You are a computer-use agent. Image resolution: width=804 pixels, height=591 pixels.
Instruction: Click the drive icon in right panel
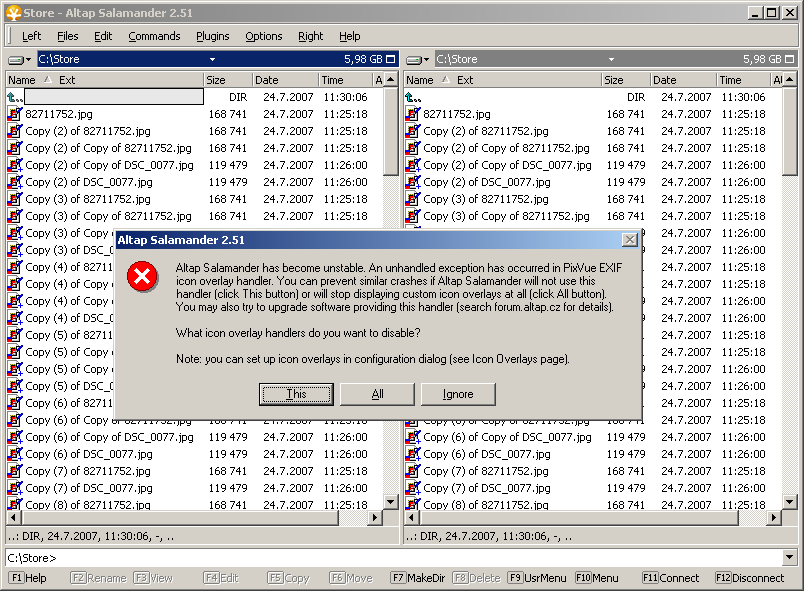413,59
